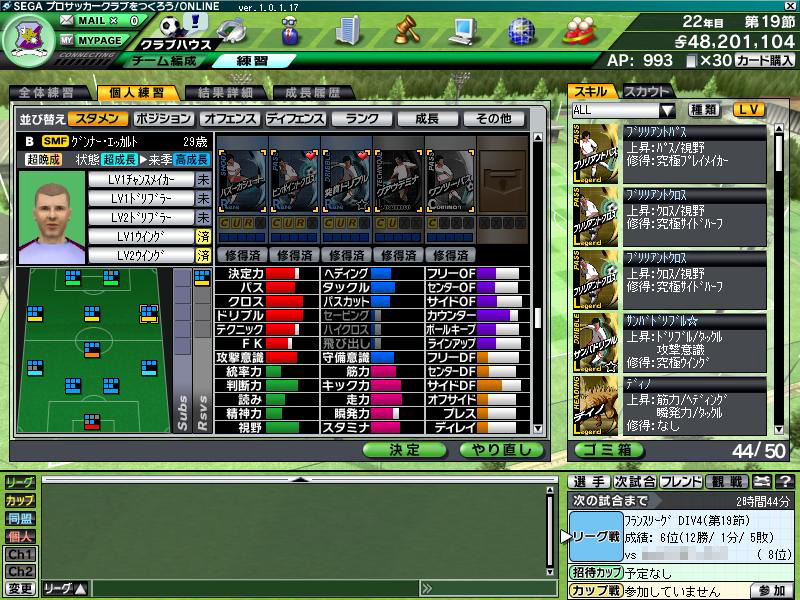This screenshot has height=600, width=800.
Task: Open the ALL skill filter dropdown
Action: [x=624, y=110]
